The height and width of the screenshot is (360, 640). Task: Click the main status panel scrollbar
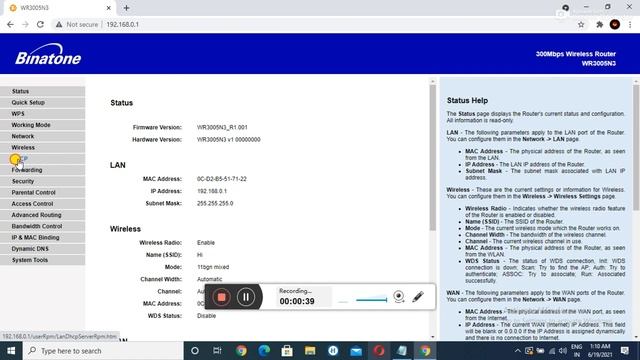point(433,157)
